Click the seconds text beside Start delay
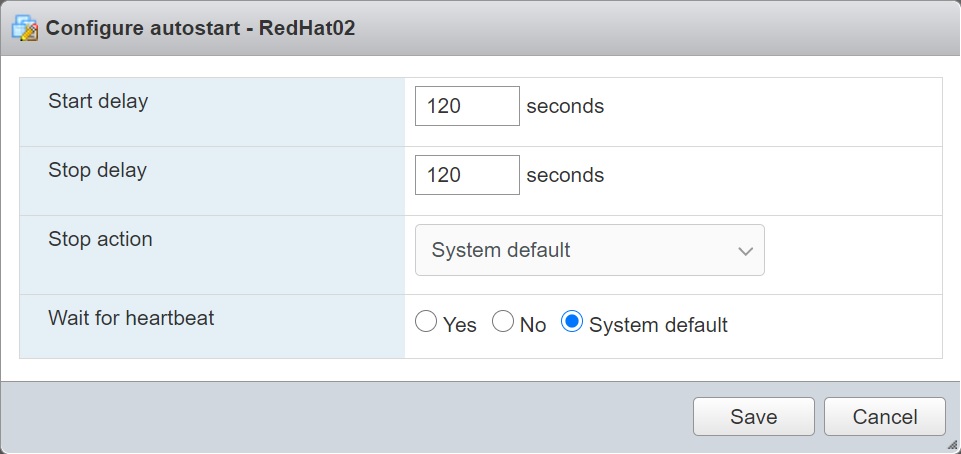Viewport: 961px width, 454px height. [565, 106]
